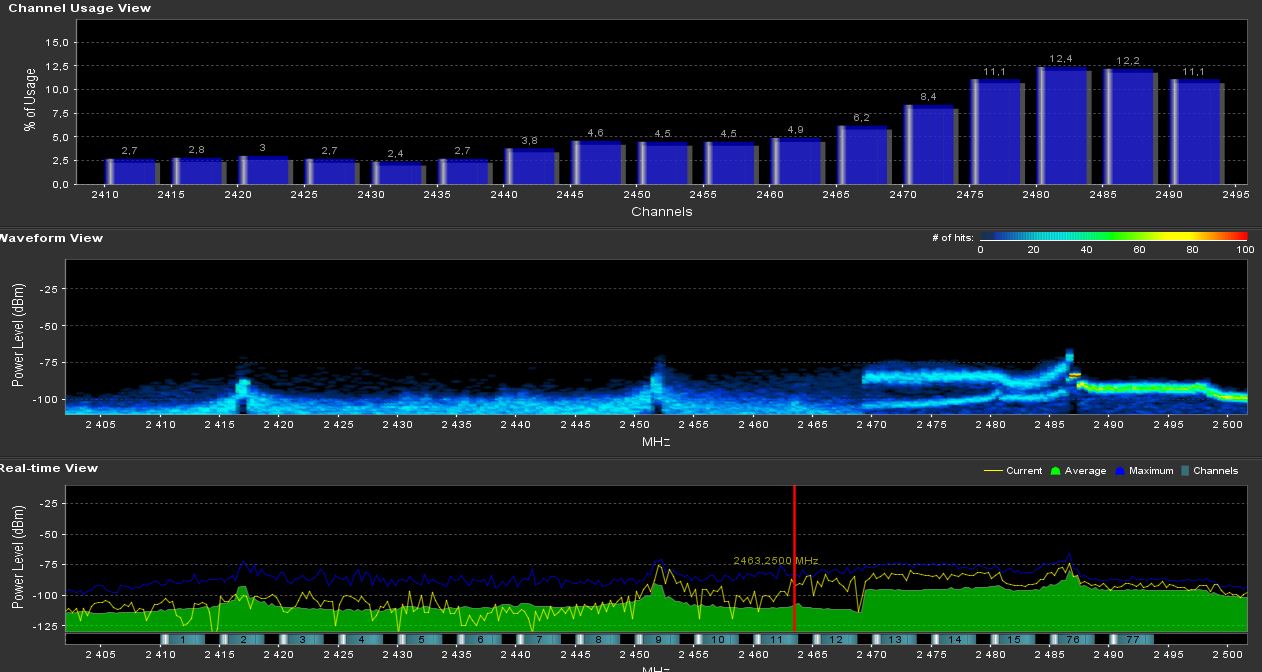Click the blue Maximum legend marker

point(1120,471)
